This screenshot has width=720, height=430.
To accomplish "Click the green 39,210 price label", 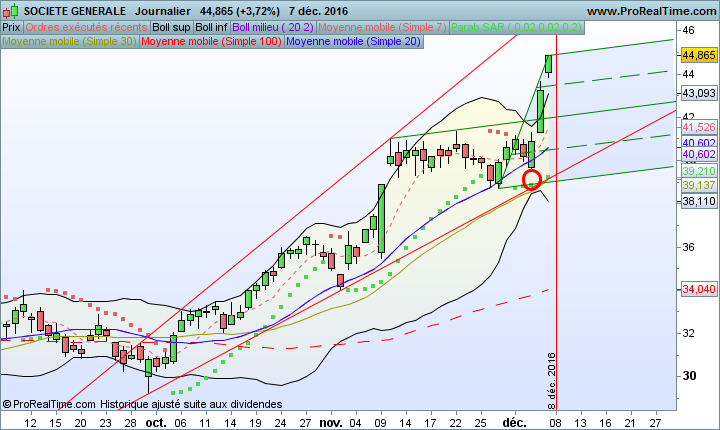I will pos(699,171).
